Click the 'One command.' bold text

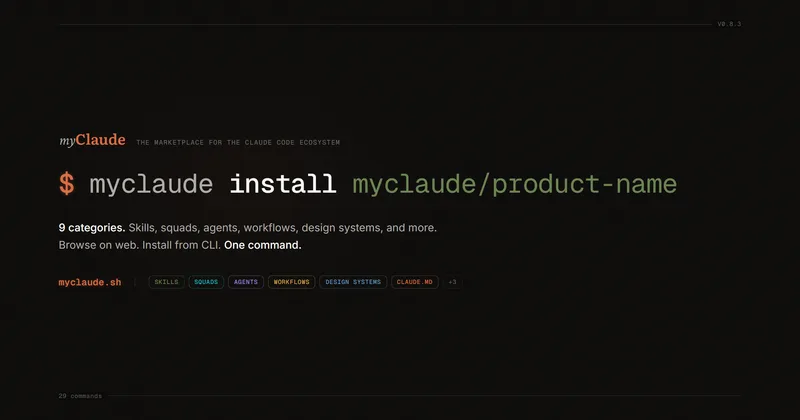point(263,245)
